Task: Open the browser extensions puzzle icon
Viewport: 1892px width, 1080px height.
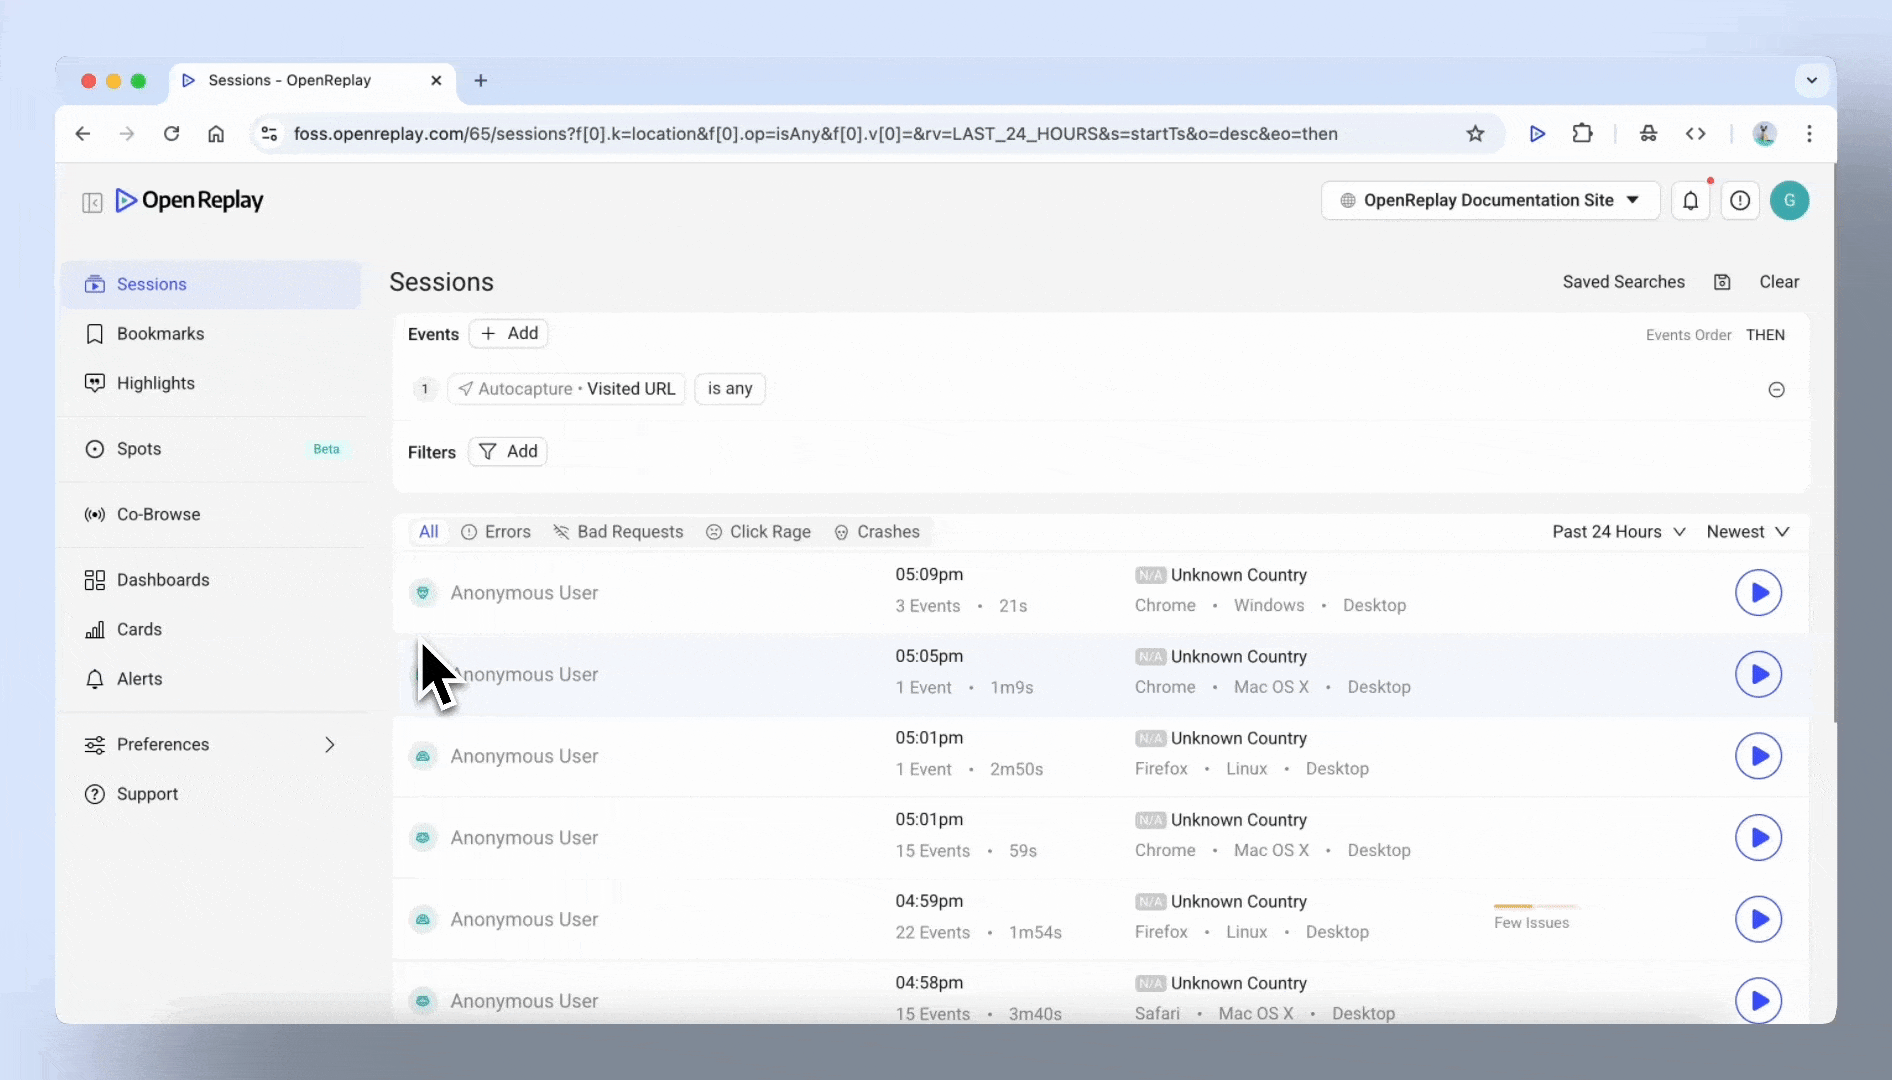Action: [x=1582, y=134]
